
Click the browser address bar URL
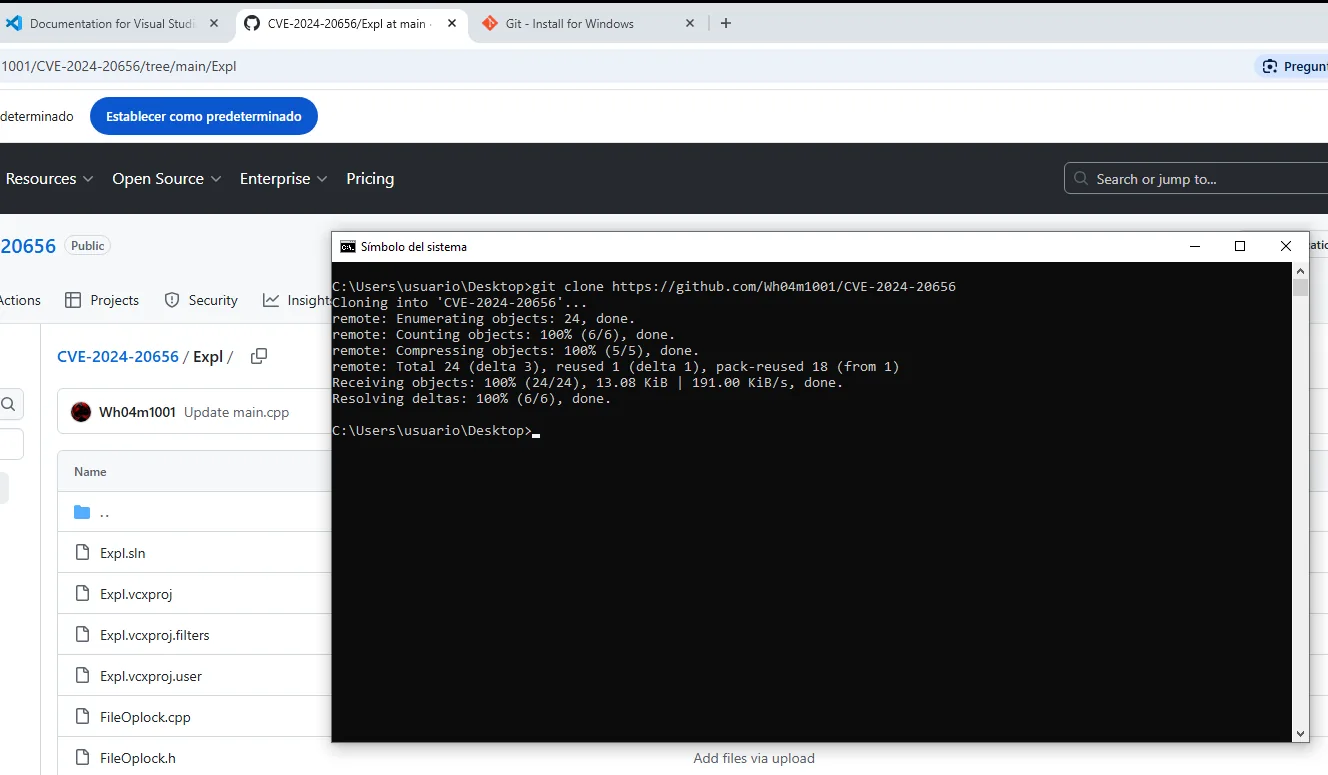(119, 67)
